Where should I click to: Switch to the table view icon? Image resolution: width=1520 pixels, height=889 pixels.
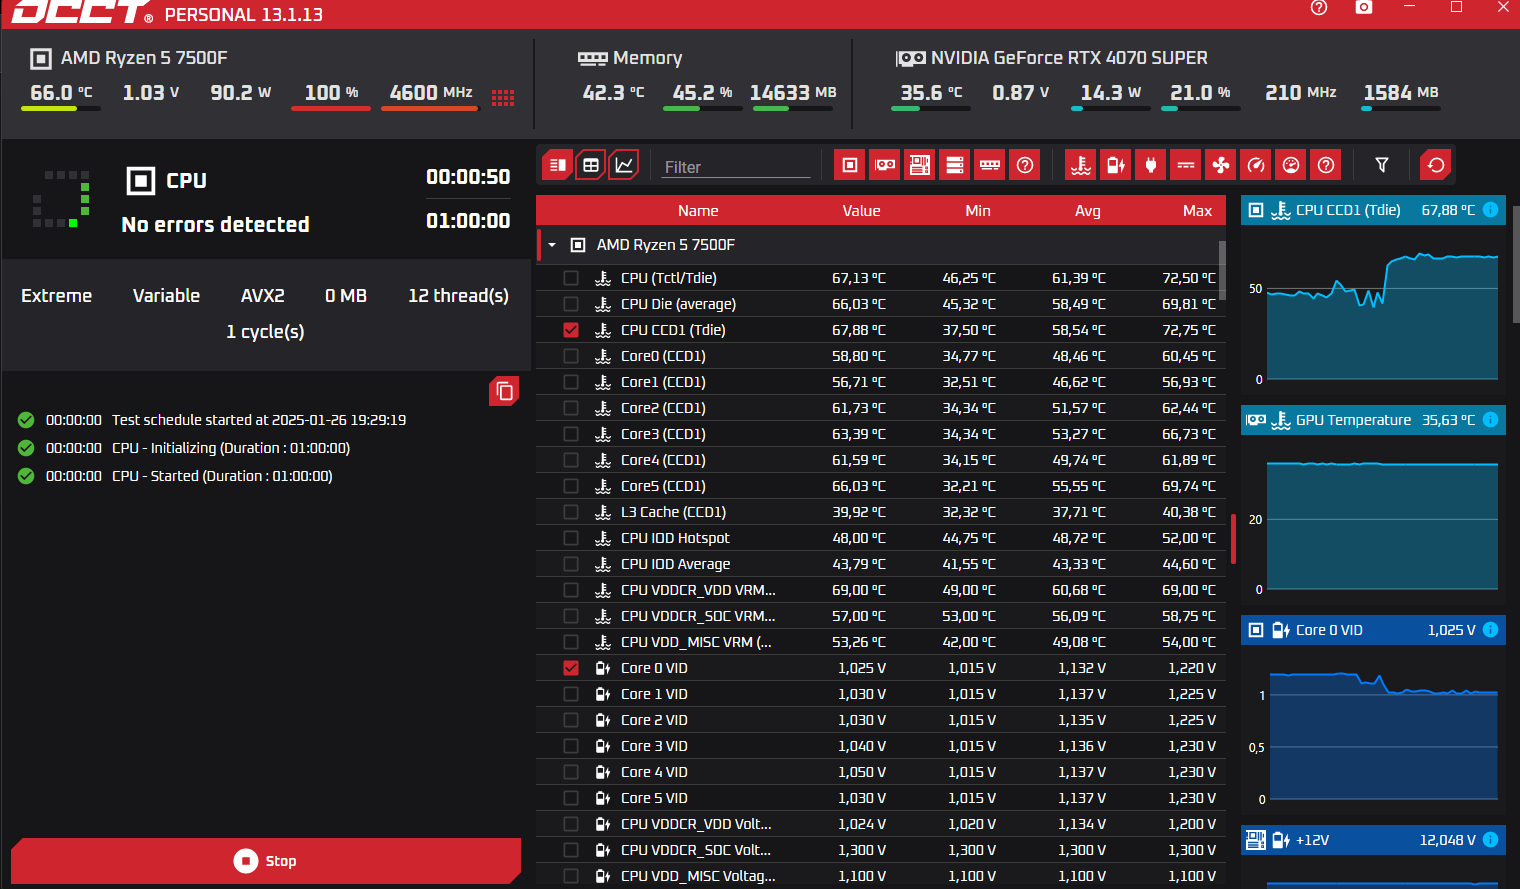click(x=591, y=165)
